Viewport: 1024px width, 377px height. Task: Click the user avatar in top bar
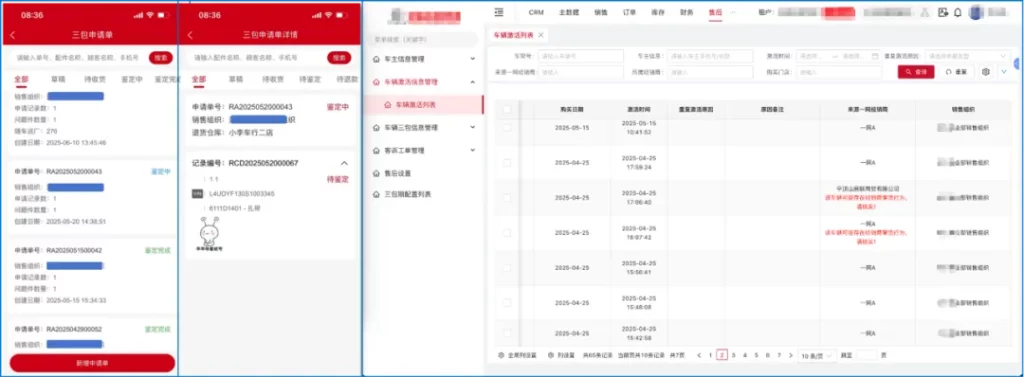pos(976,12)
